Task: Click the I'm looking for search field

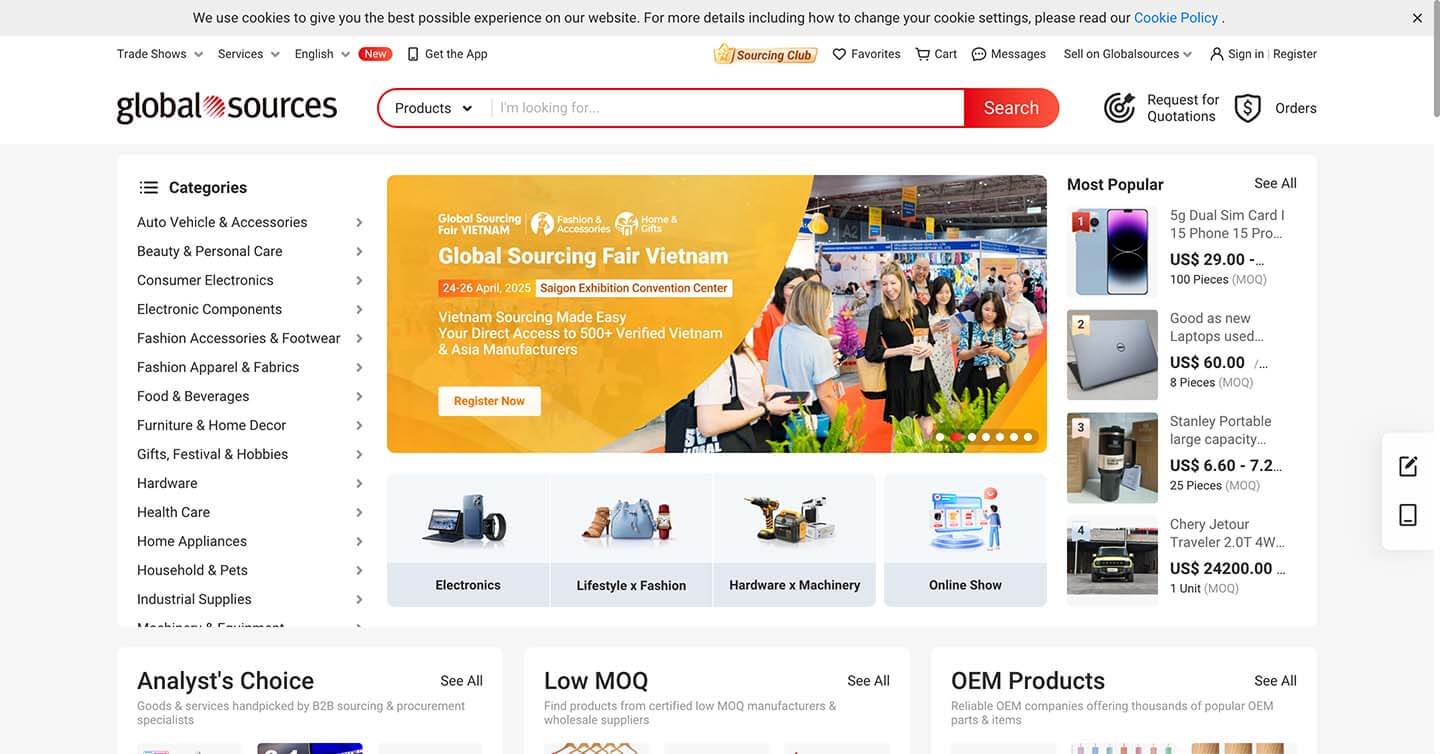Action: [728, 108]
